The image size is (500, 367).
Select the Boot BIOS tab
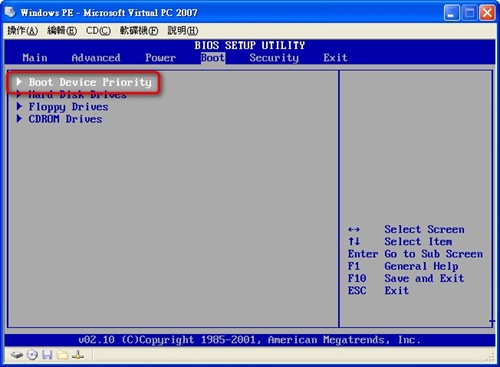point(213,58)
